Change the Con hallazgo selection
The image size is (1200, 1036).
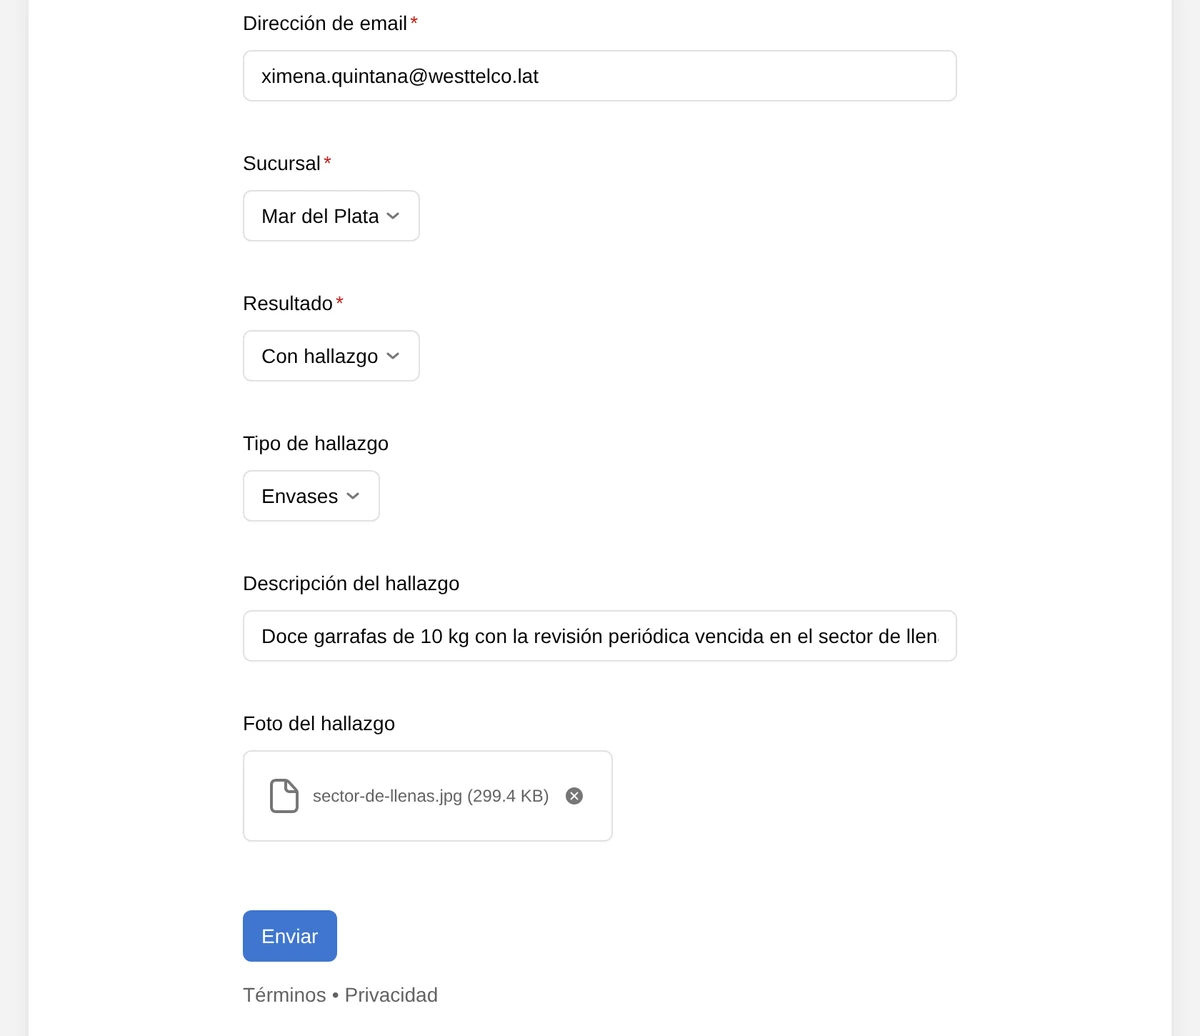click(x=331, y=356)
